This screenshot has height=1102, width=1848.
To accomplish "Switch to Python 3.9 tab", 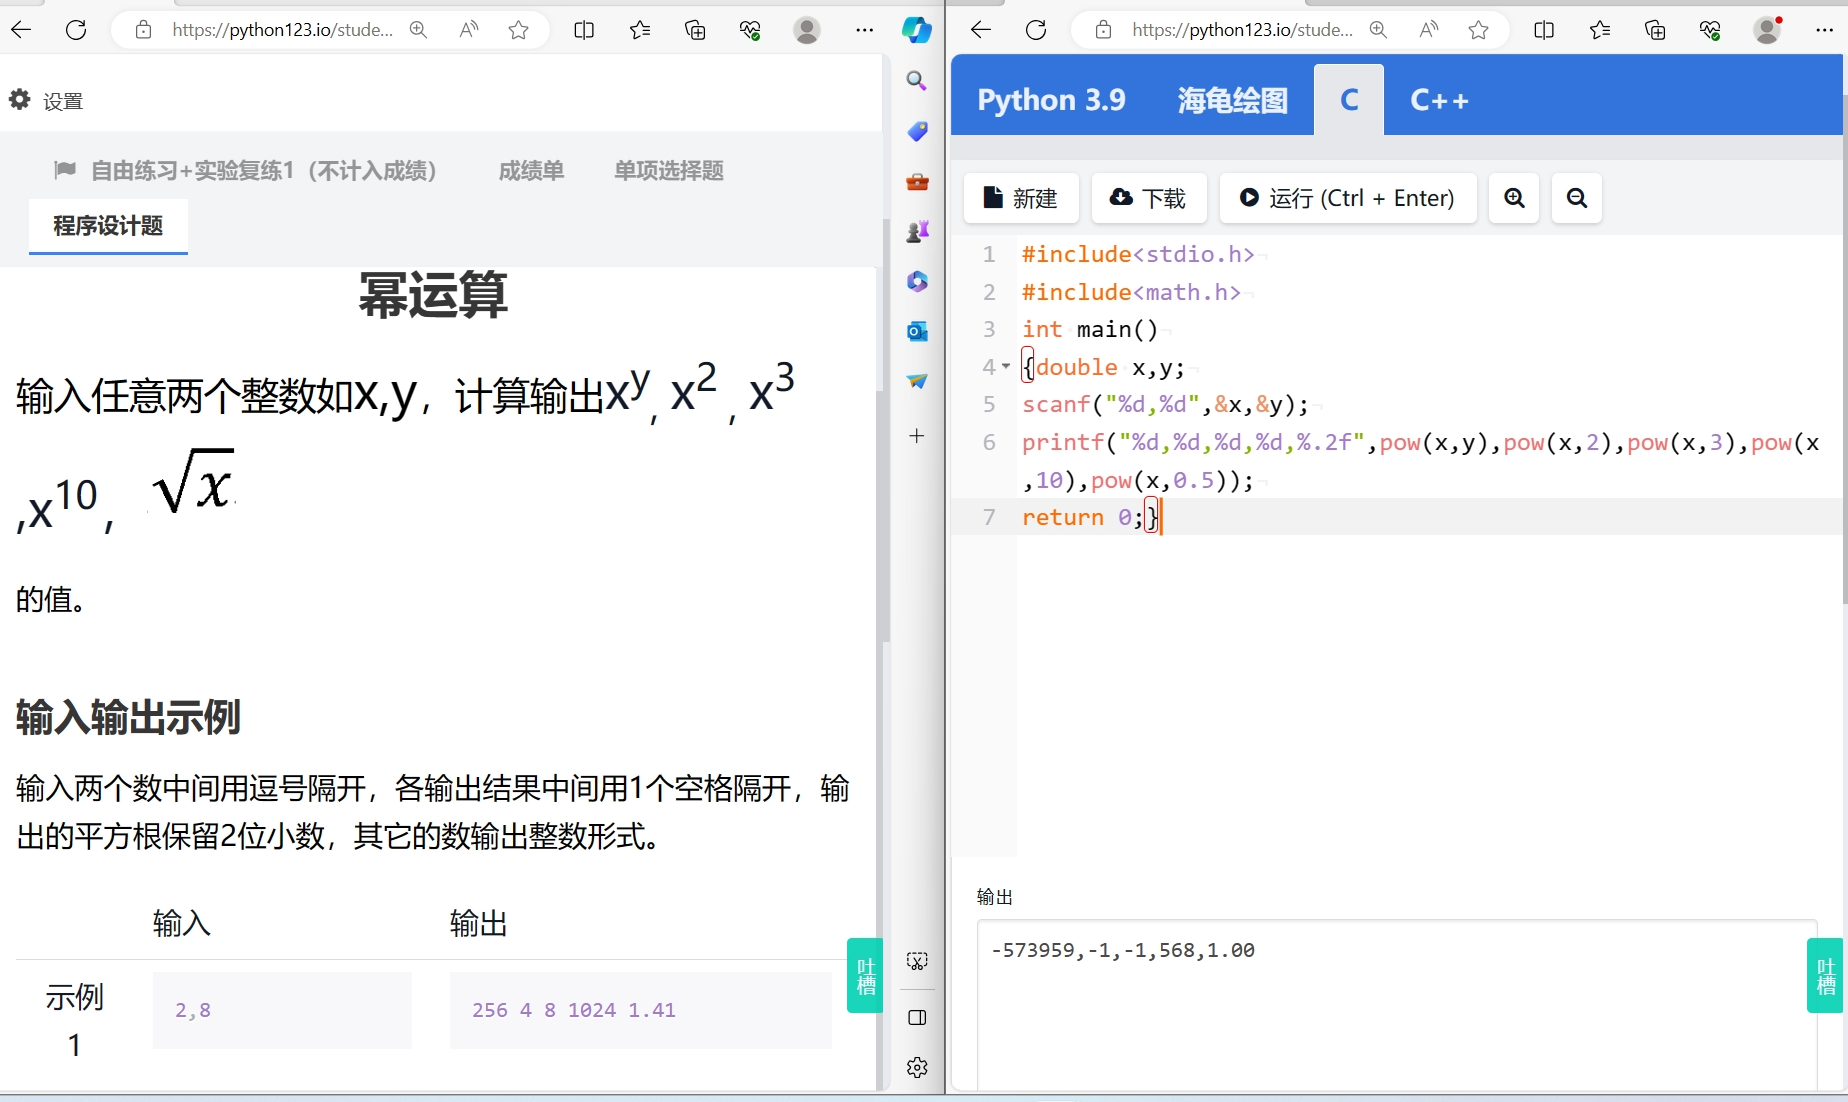I will coord(1051,100).
